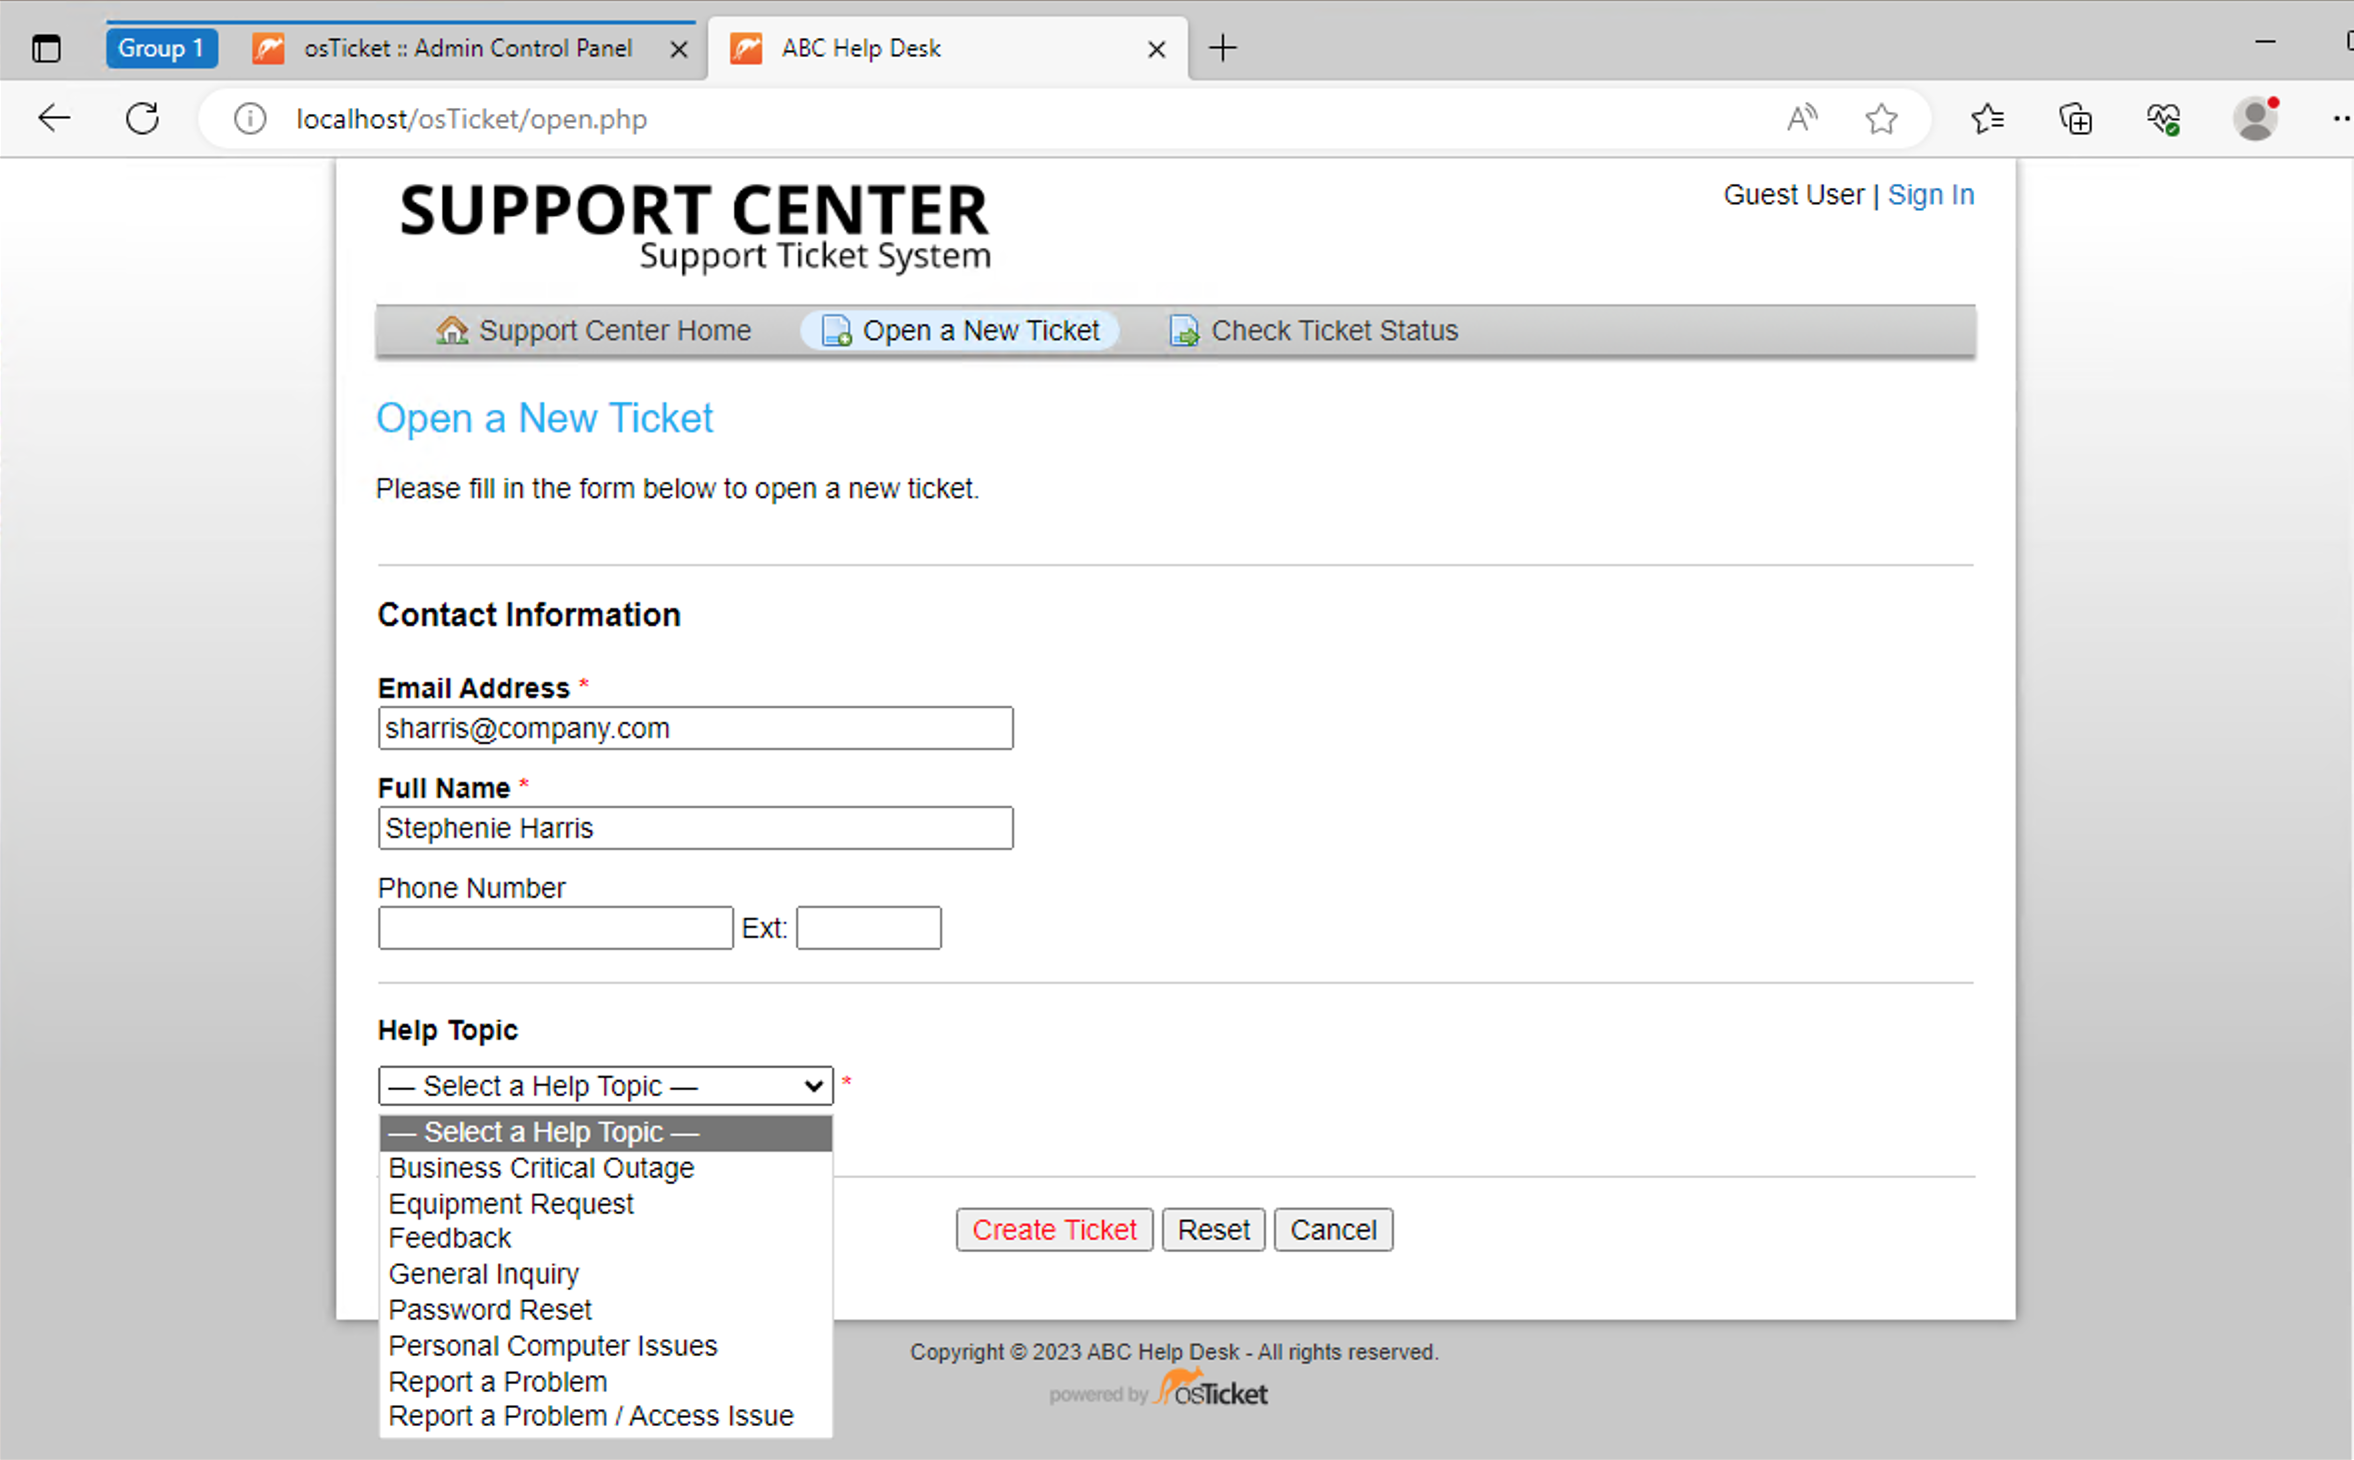Screen dimensions: 2354x1460
Task: Click the Create Ticket button
Action: click(1054, 1230)
